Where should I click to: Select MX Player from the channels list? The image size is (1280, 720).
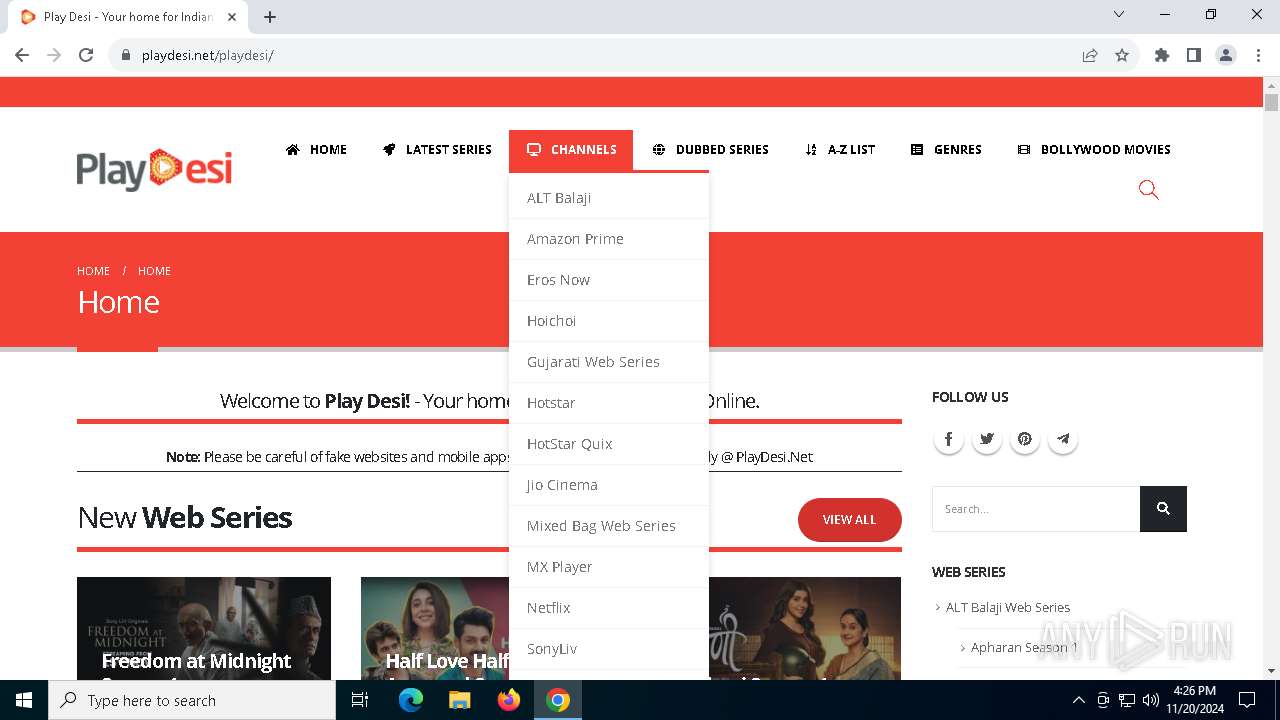[609, 567]
